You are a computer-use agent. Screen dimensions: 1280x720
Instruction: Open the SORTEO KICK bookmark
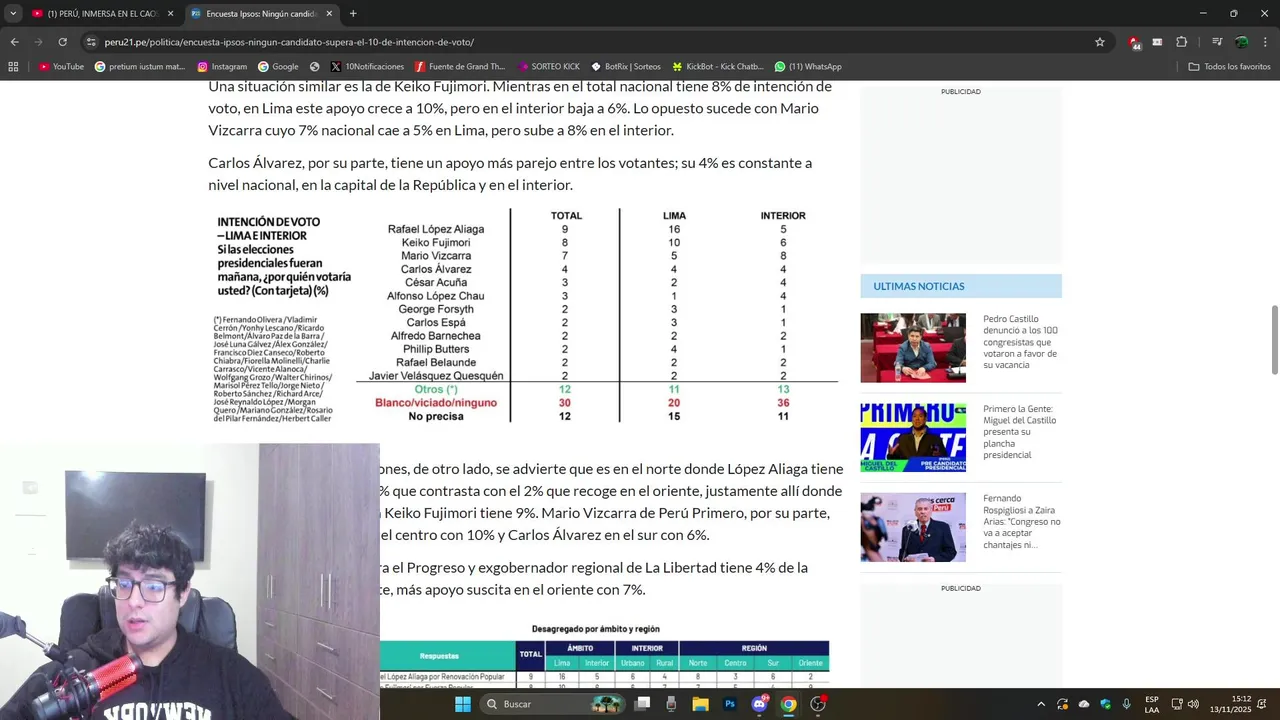tap(548, 67)
